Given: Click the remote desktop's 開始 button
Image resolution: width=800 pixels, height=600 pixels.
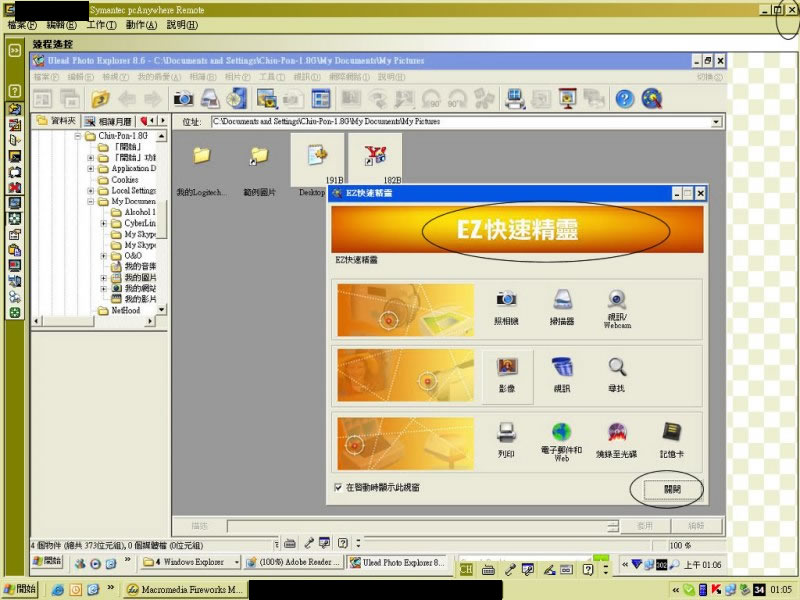Looking at the screenshot, I should 47,562.
